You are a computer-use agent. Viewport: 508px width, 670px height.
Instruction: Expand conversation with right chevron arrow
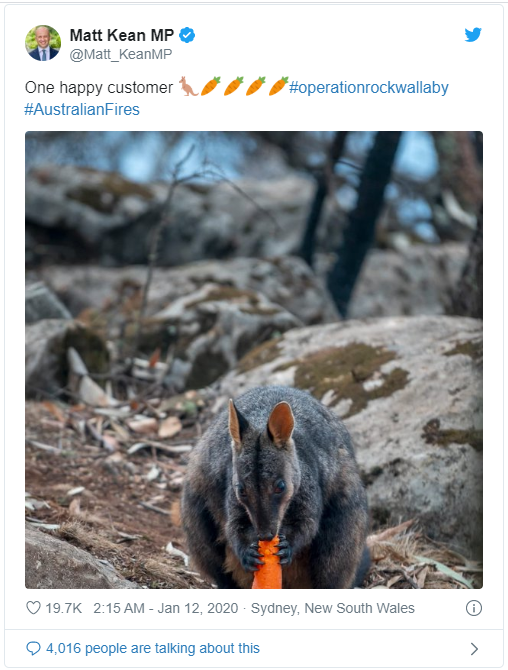474,649
